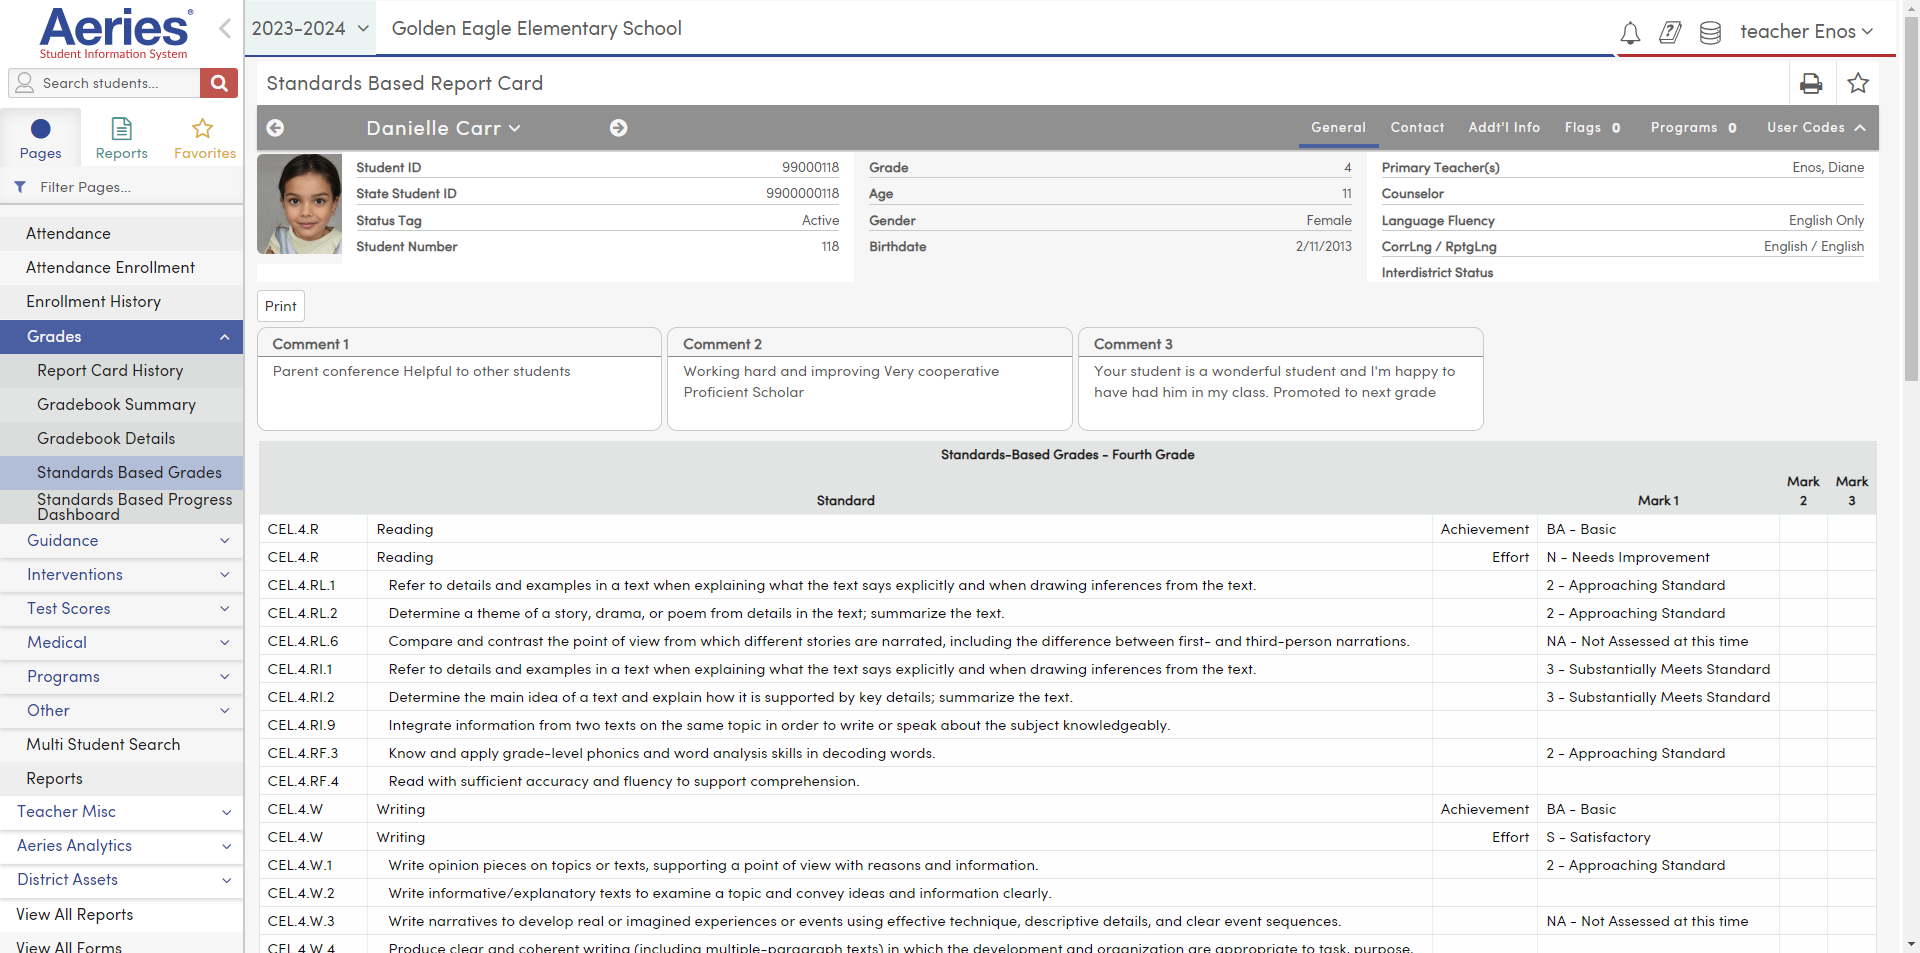Go to previous student arrow
This screenshot has height=953, width=1920.
click(275, 128)
